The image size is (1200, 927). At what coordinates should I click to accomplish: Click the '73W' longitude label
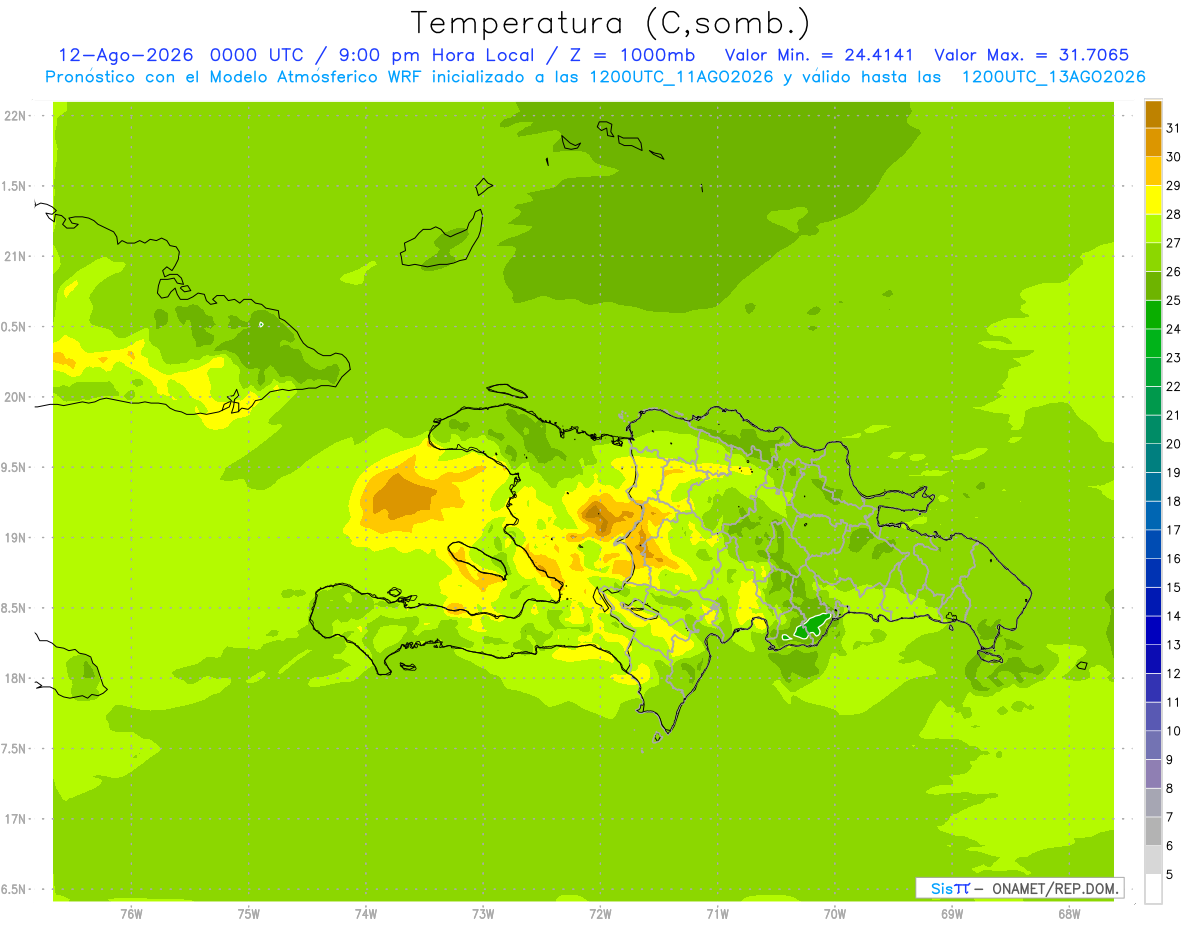[x=483, y=913]
